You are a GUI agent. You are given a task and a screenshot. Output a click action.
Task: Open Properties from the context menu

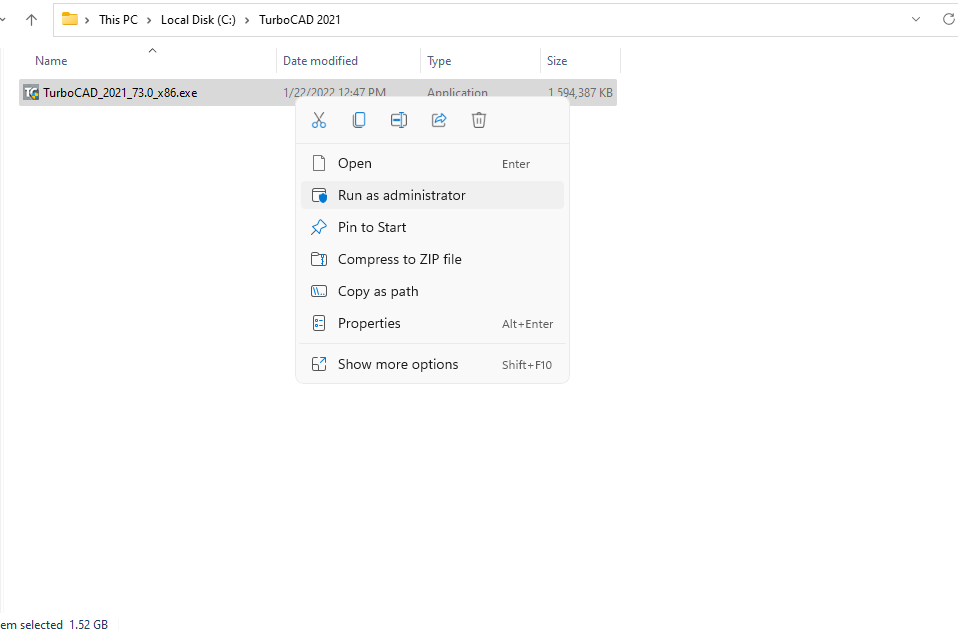pos(433,324)
